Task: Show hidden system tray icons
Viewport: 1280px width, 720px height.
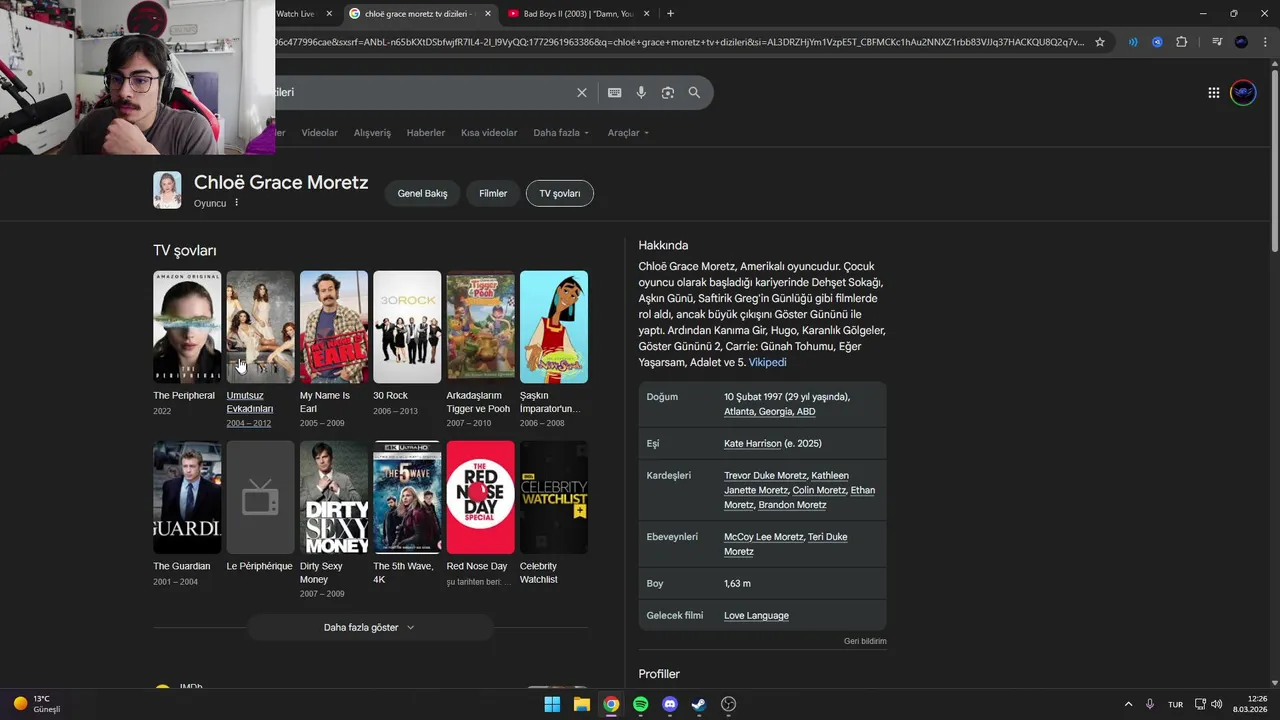Action: click(x=1128, y=704)
